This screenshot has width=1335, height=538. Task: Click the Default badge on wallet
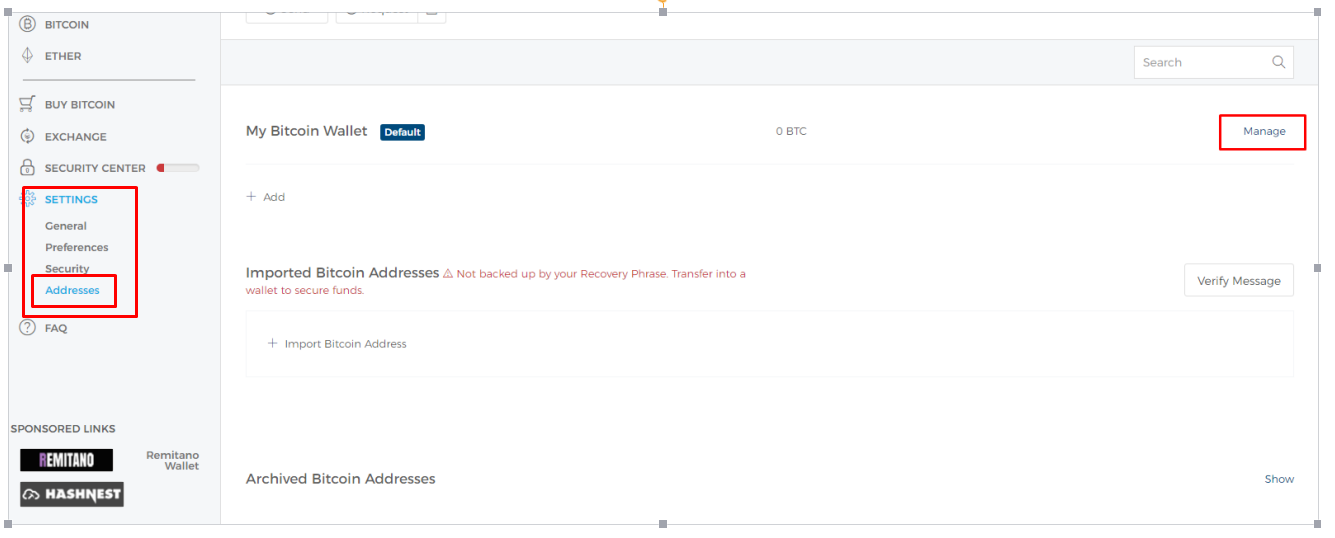pyautogui.click(x=402, y=132)
